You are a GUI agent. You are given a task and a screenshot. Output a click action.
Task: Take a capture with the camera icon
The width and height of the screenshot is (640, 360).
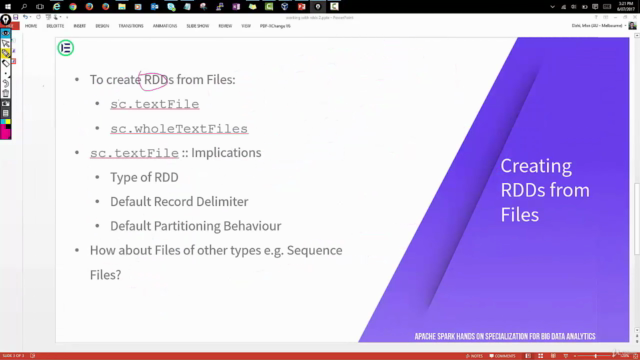(6, 104)
